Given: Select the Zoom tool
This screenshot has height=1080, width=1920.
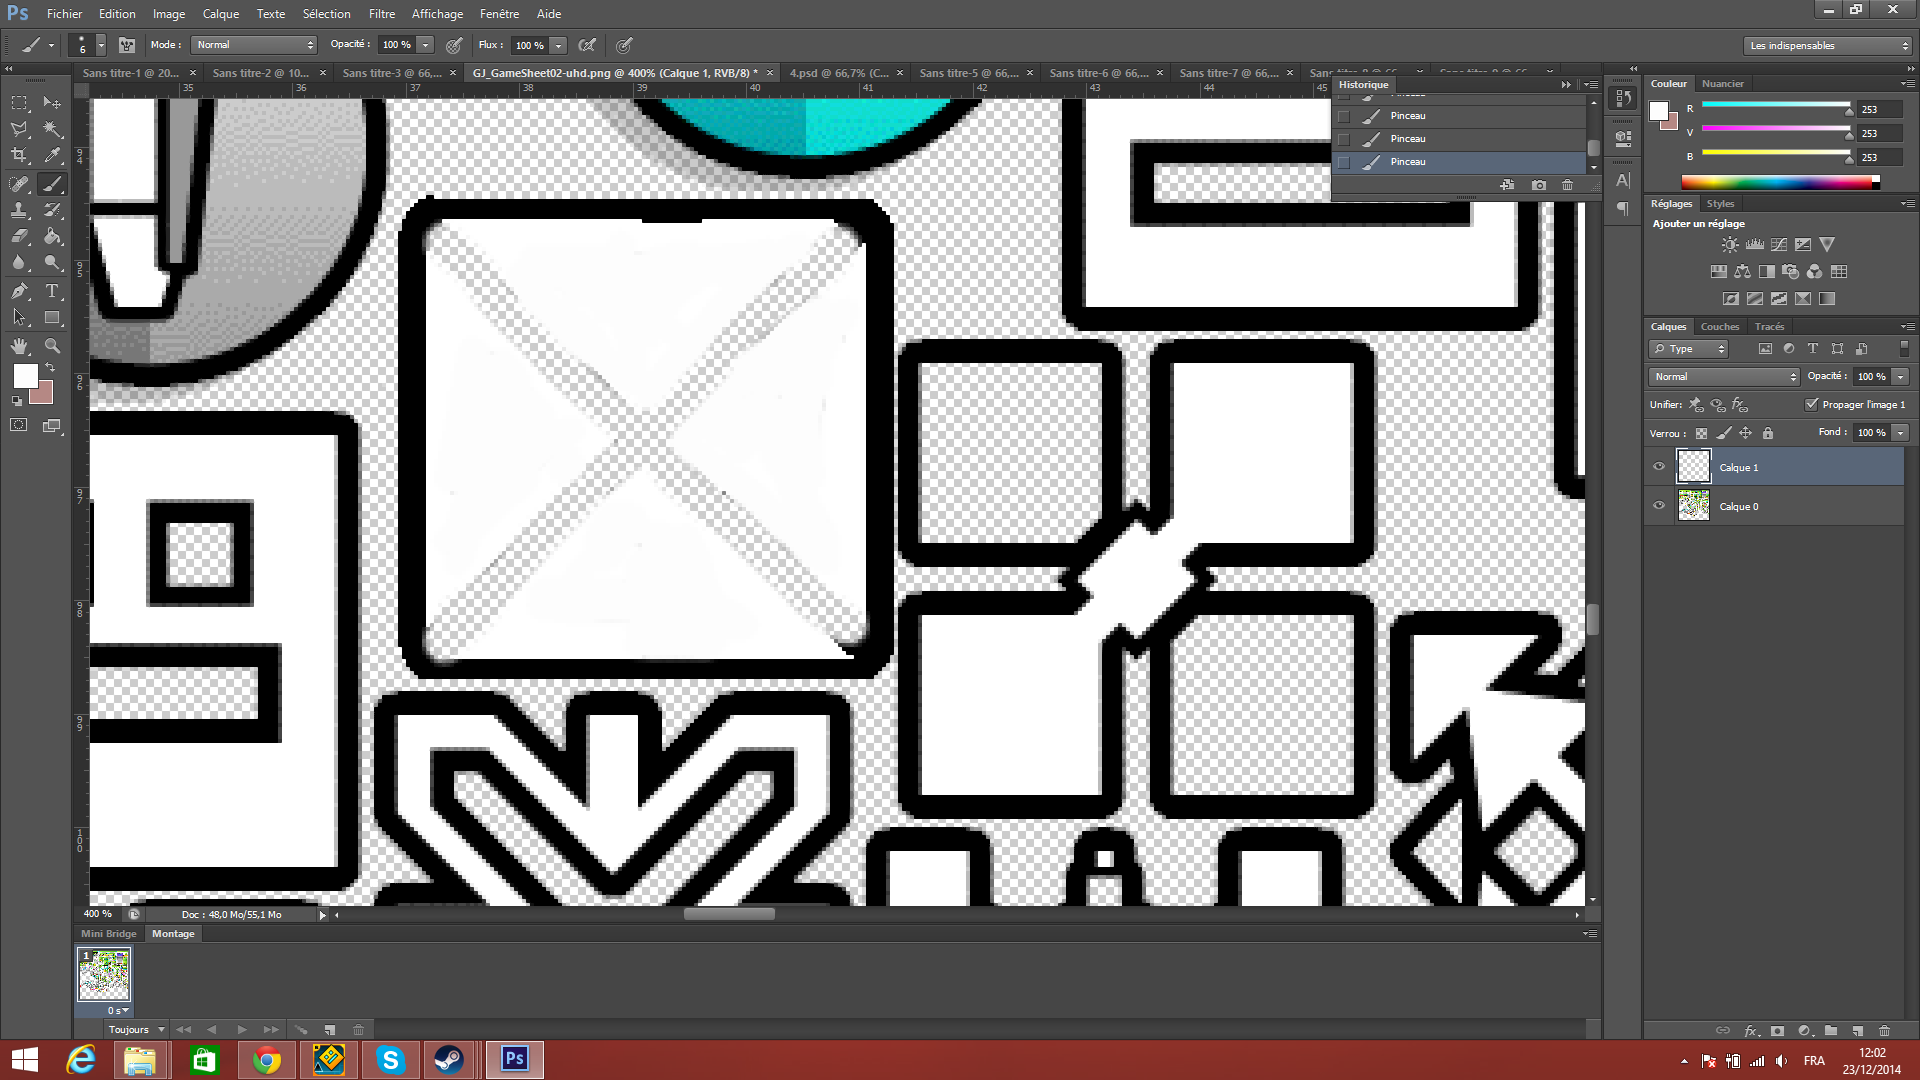Looking at the screenshot, I should coord(52,346).
